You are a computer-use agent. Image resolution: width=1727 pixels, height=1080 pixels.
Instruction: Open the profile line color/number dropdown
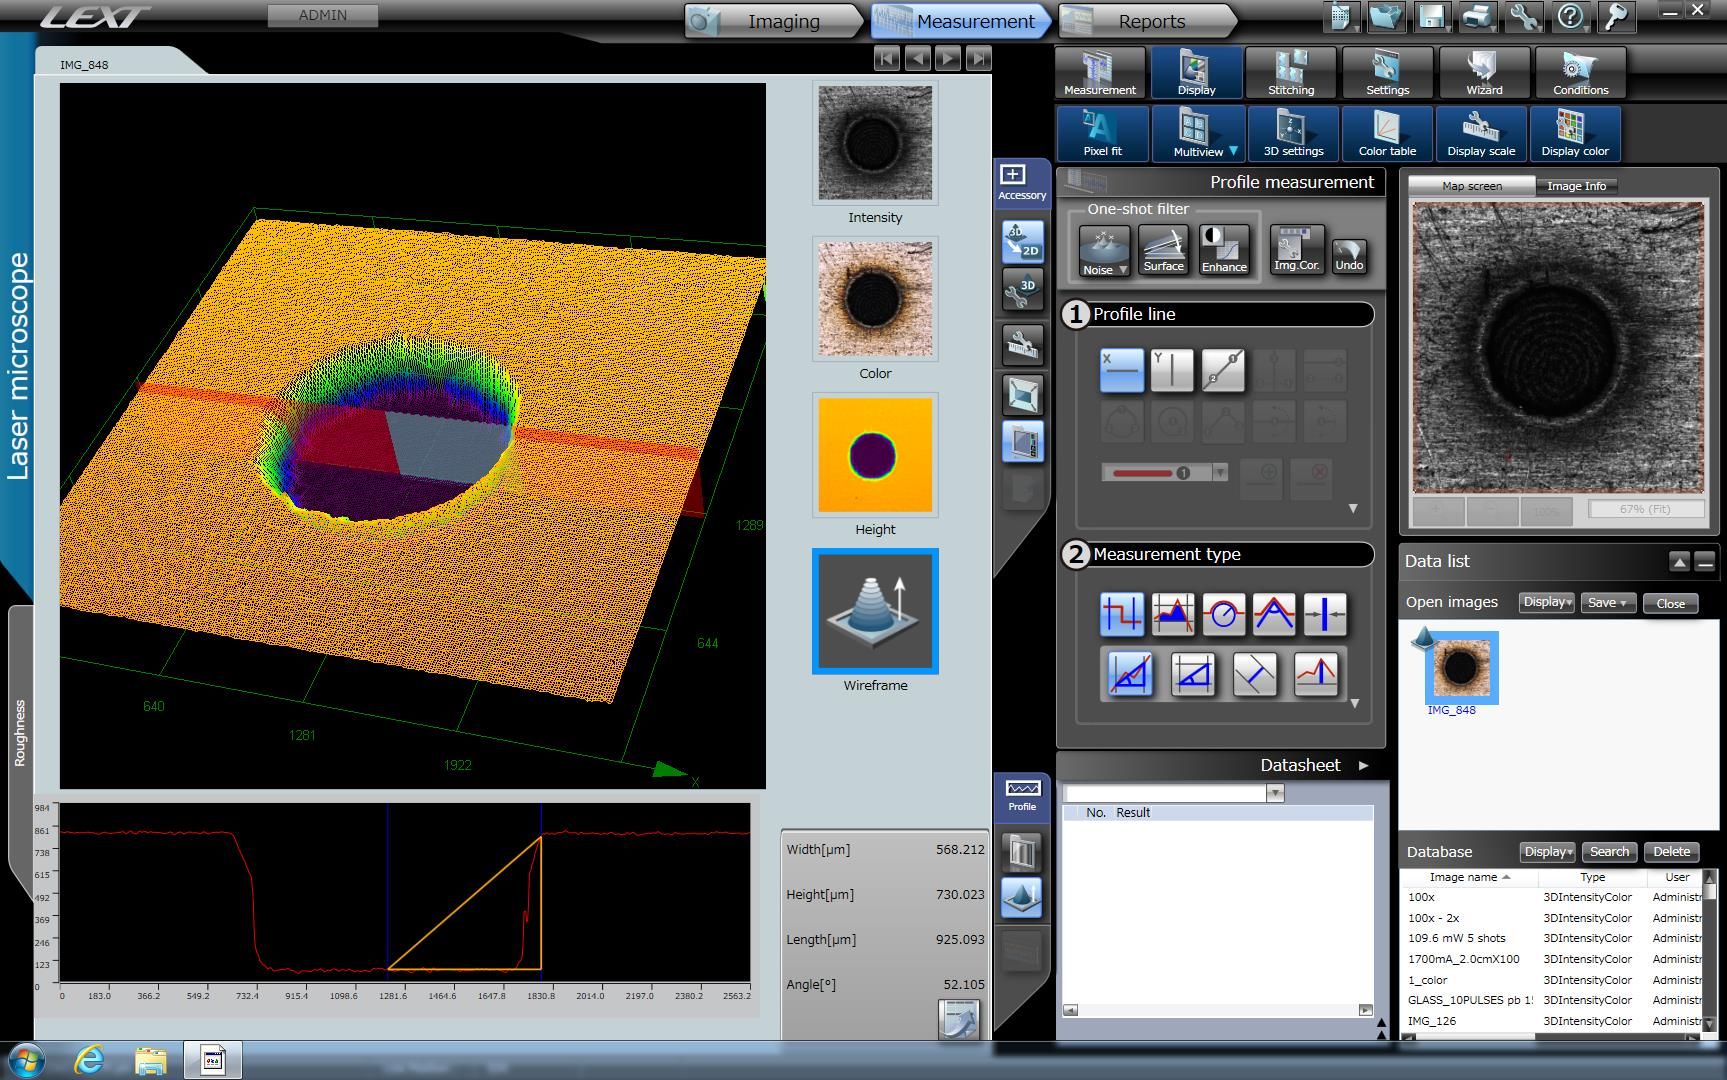[1219, 472]
